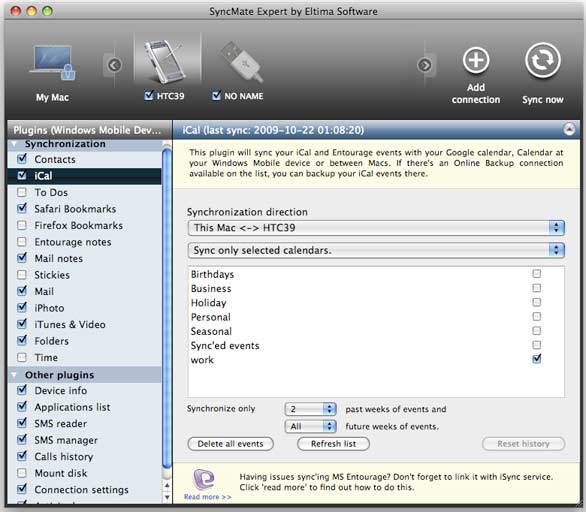Collapse the Synchronization section triangle
The height and width of the screenshot is (512, 586).
pos(14,144)
